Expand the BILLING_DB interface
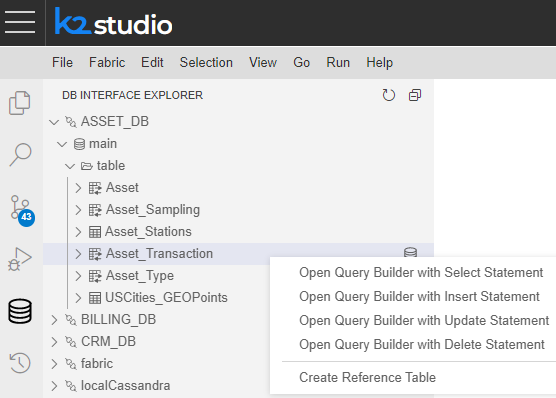Image resolution: width=556 pixels, height=398 pixels. (54, 320)
